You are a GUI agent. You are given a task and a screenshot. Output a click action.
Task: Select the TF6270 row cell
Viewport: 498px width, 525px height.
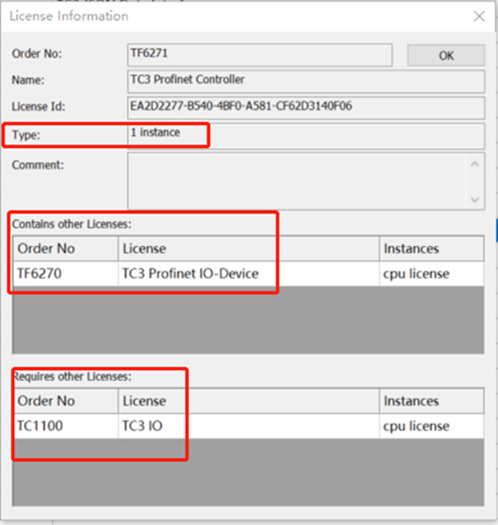coord(65,274)
